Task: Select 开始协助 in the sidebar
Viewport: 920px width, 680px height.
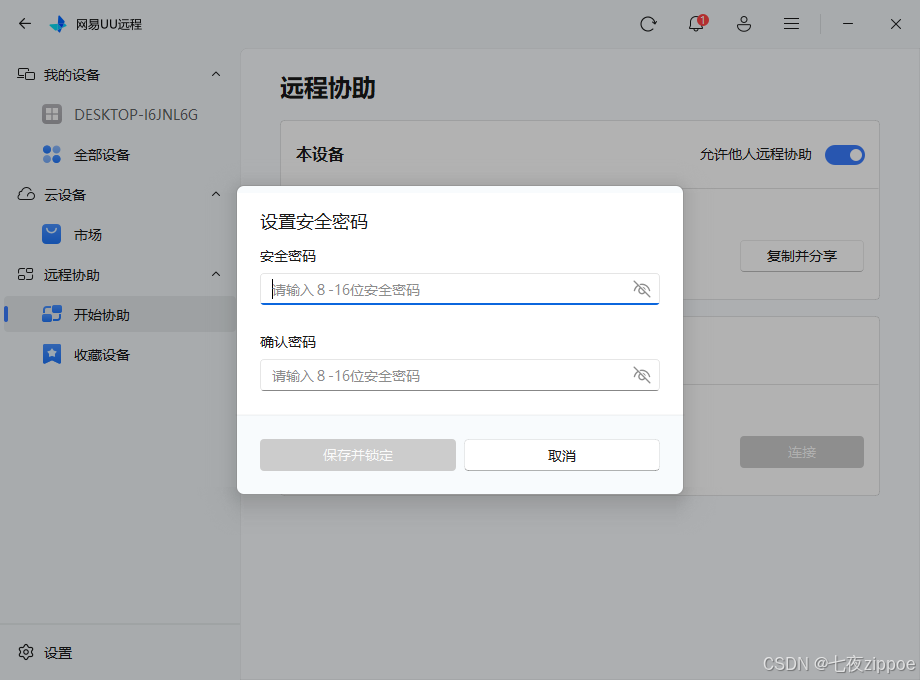Action: pyautogui.click(x=120, y=314)
